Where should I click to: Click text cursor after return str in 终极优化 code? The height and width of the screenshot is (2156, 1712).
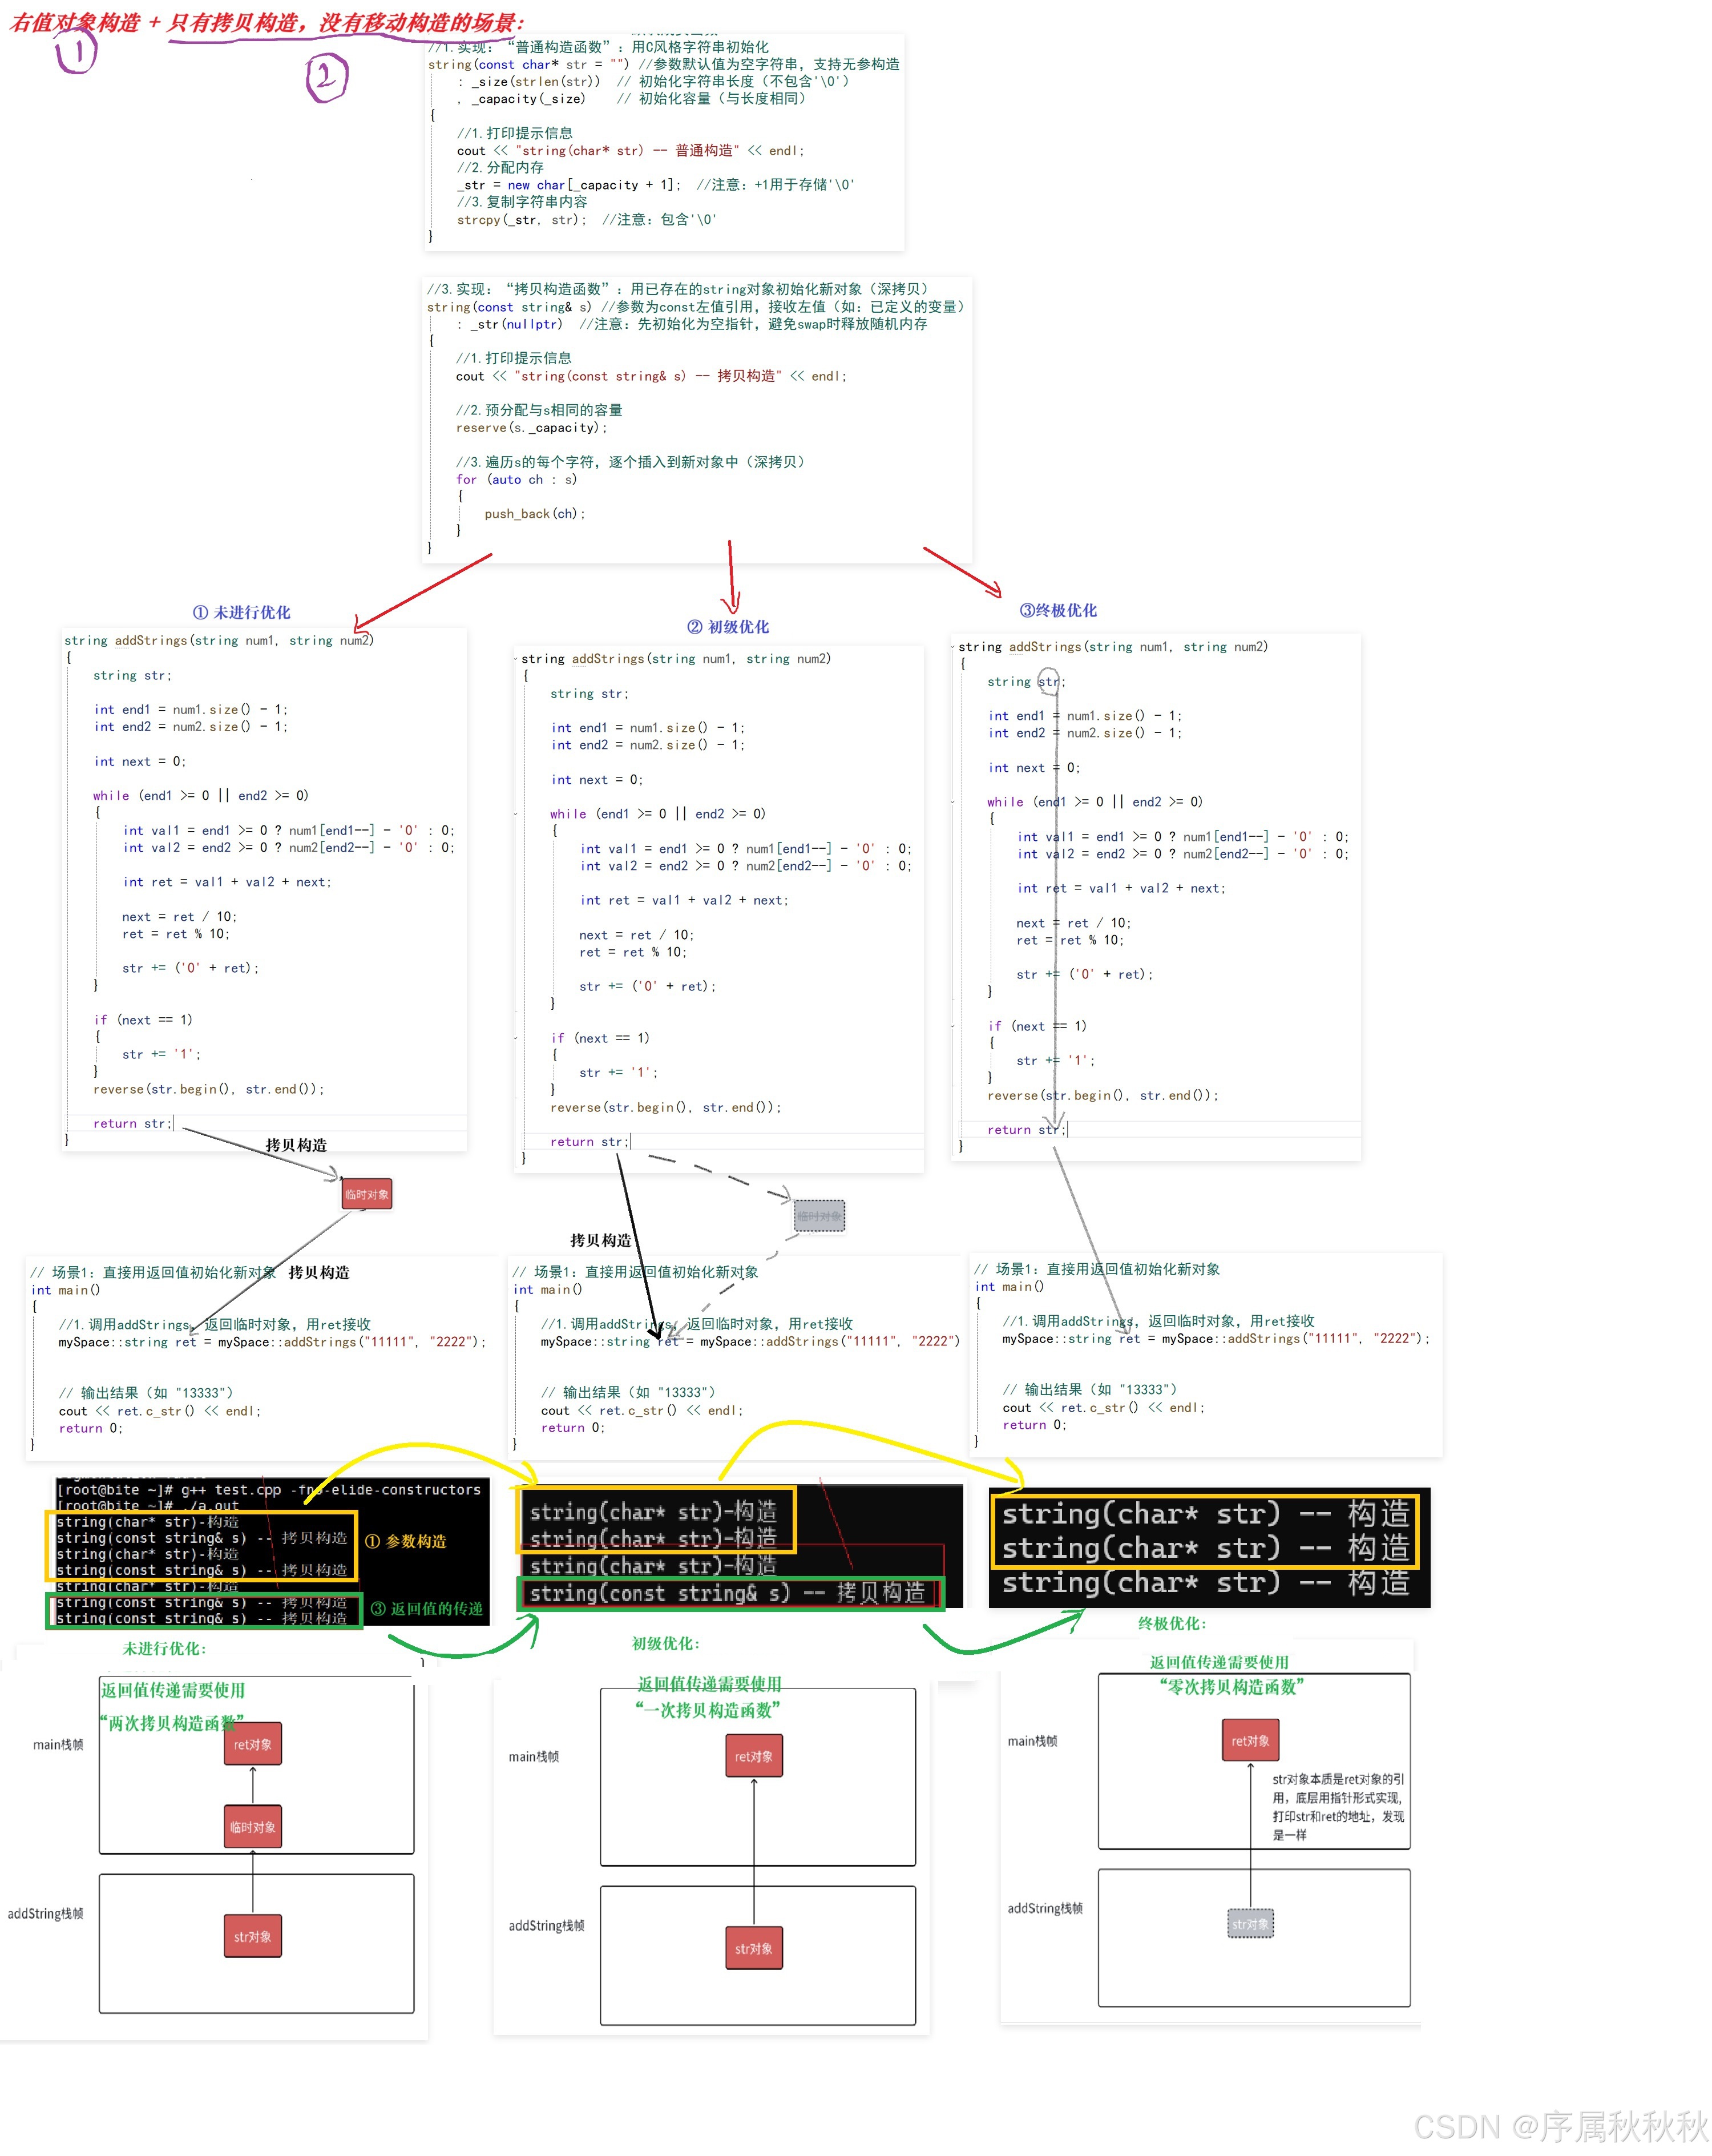point(1067,1130)
